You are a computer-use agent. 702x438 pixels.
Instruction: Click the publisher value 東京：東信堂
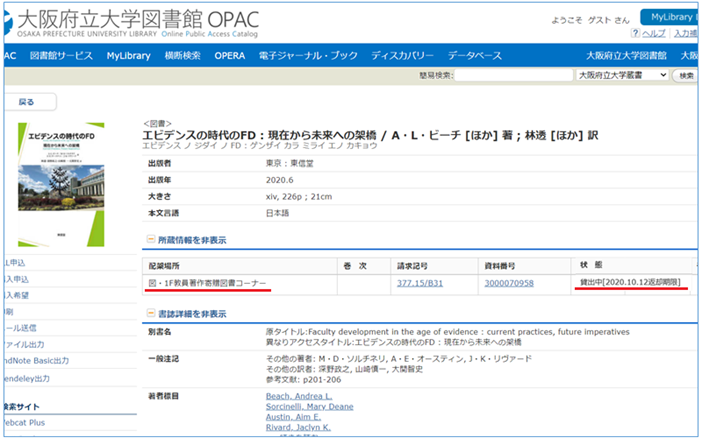click(290, 163)
